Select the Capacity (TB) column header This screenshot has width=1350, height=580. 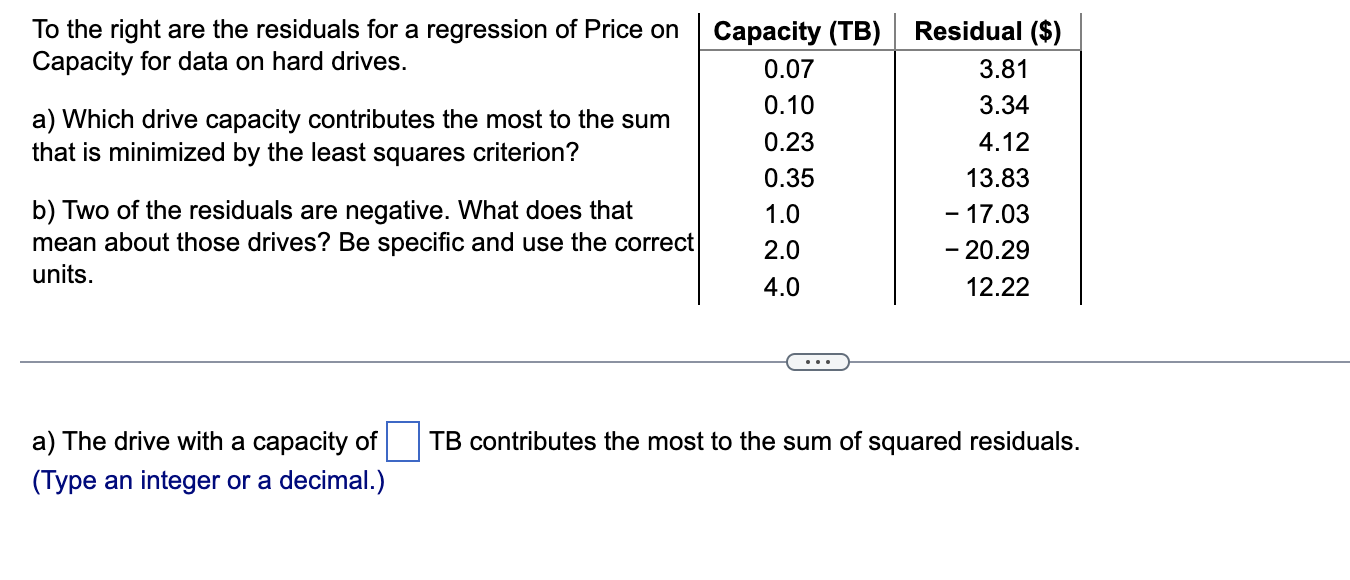pyautogui.click(x=796, y=31)
